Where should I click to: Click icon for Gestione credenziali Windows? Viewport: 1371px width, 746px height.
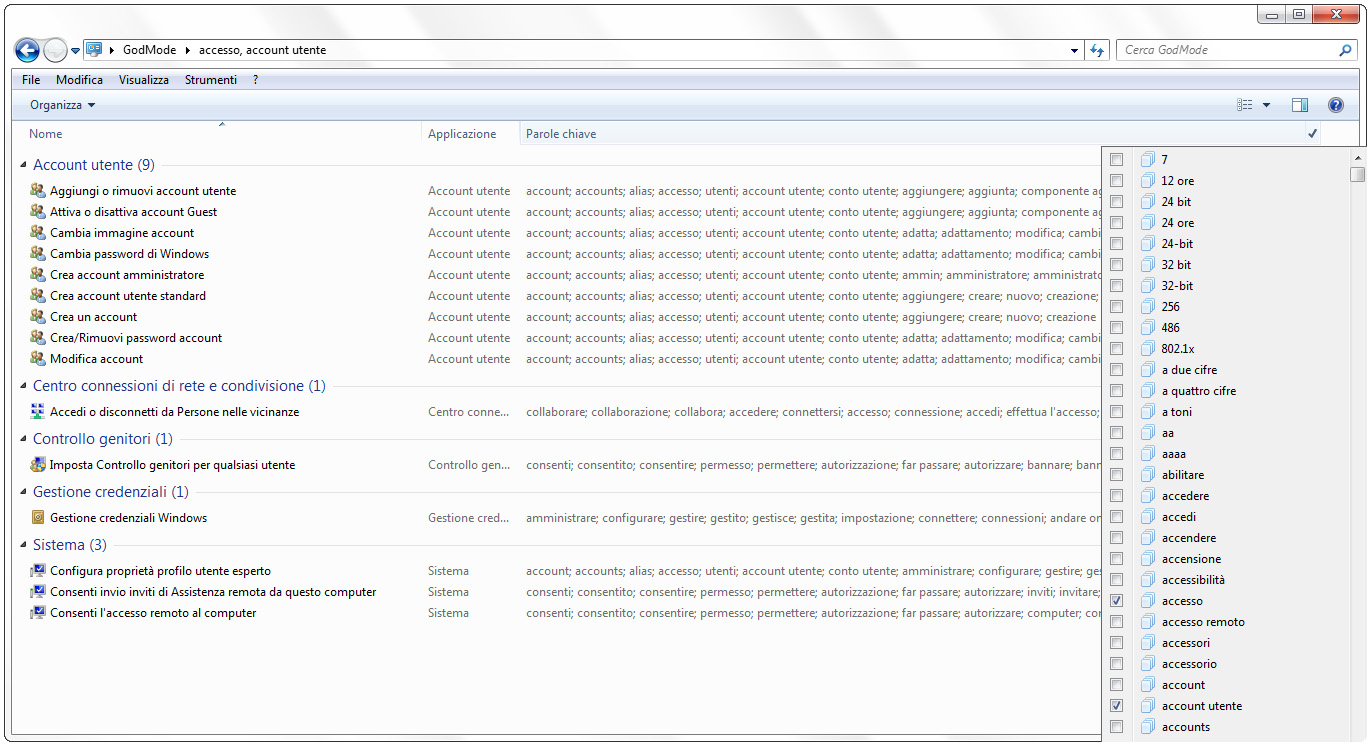click(x=38, y=518)
